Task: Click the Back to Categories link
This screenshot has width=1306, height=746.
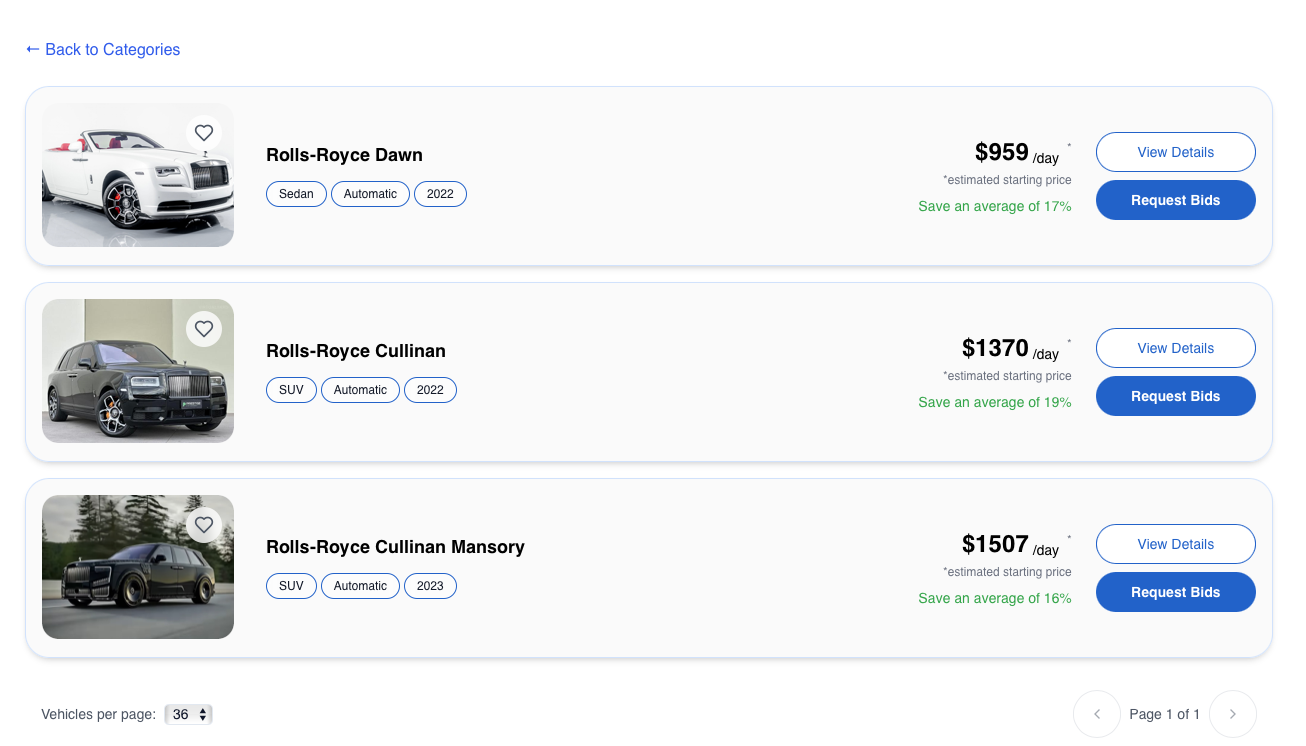Action: (x=112, y=49)
